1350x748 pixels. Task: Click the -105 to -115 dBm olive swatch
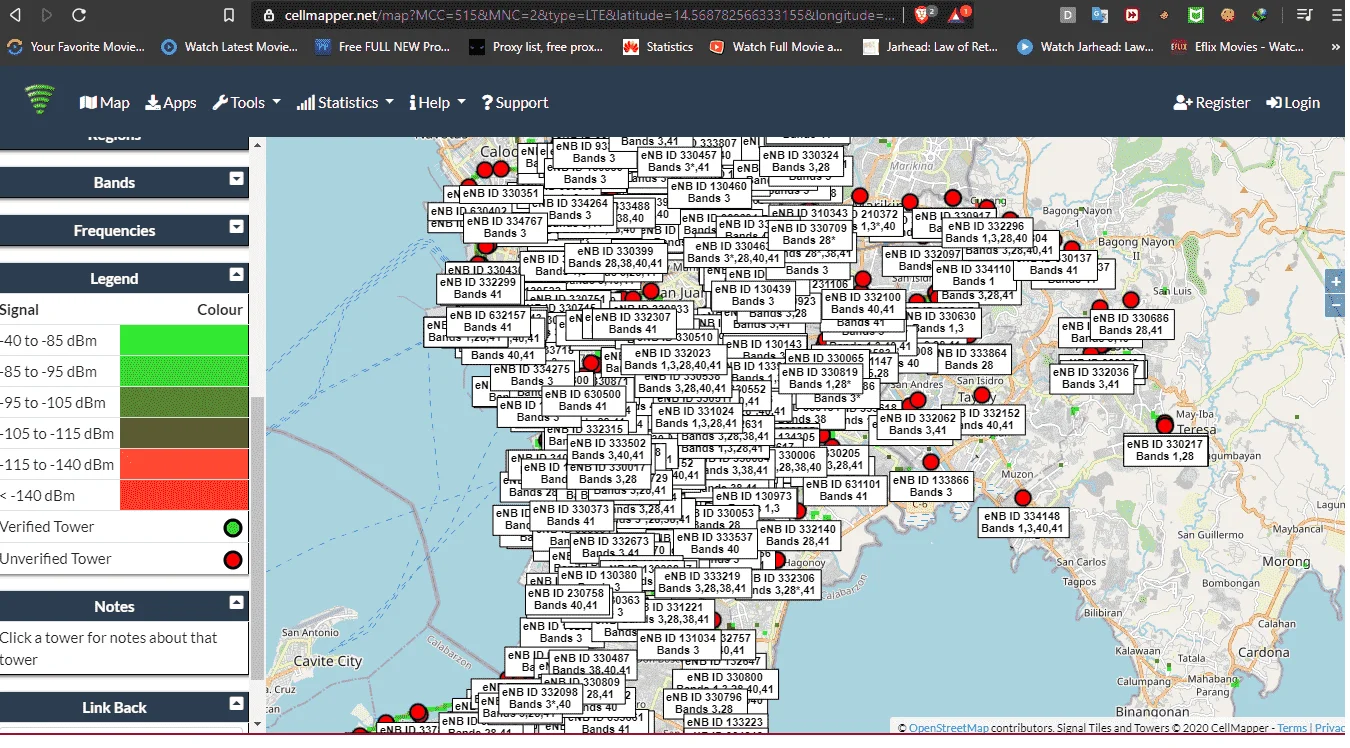pyautogui.click(x=184, y=433)
